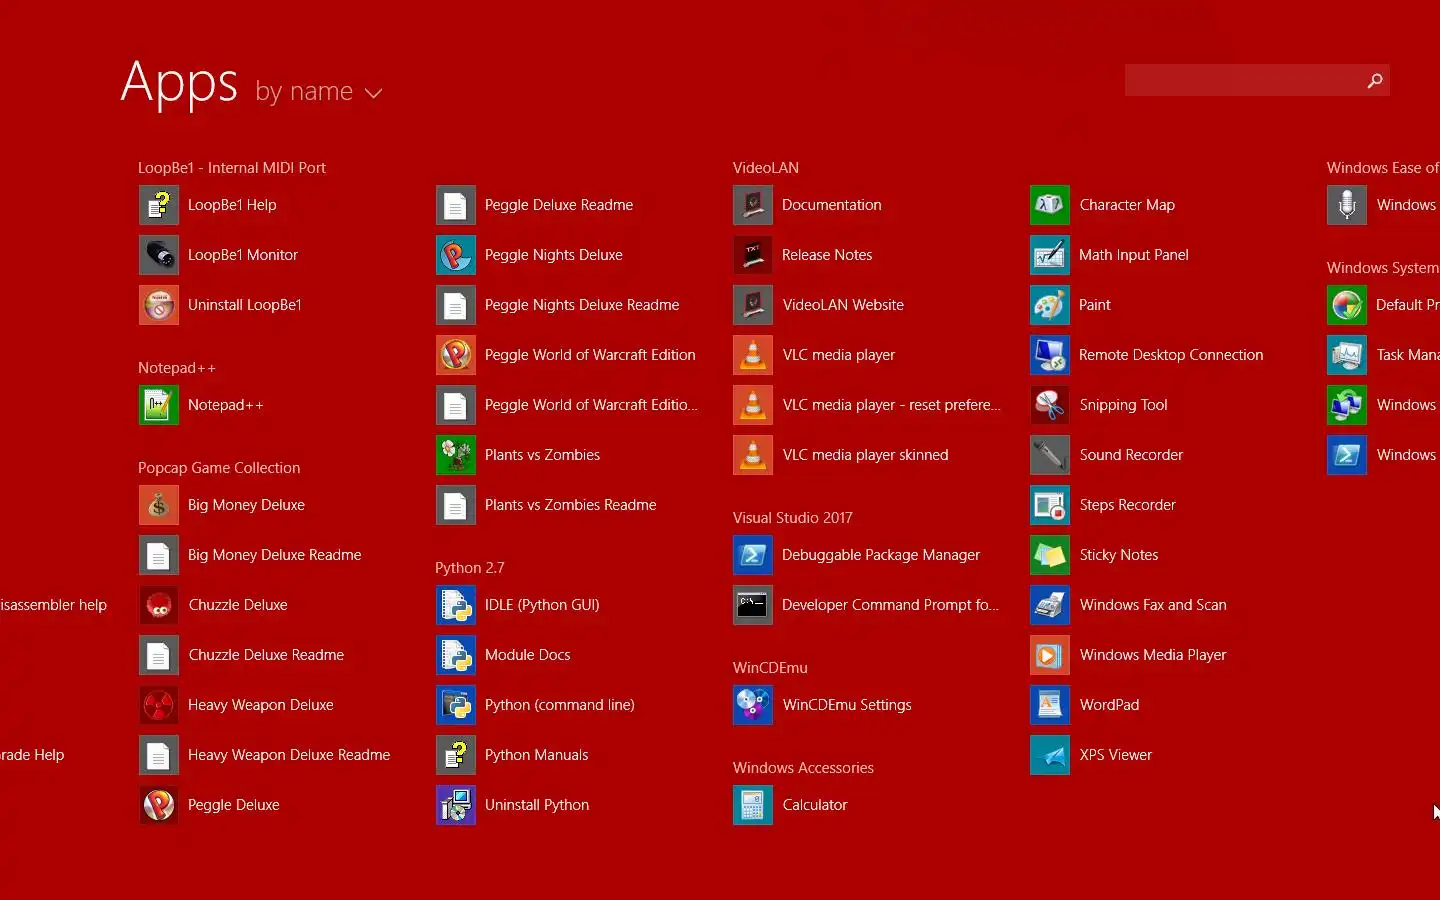
Task: Open the LoopBe1 Help icon
Action: (x=158, y=205)
